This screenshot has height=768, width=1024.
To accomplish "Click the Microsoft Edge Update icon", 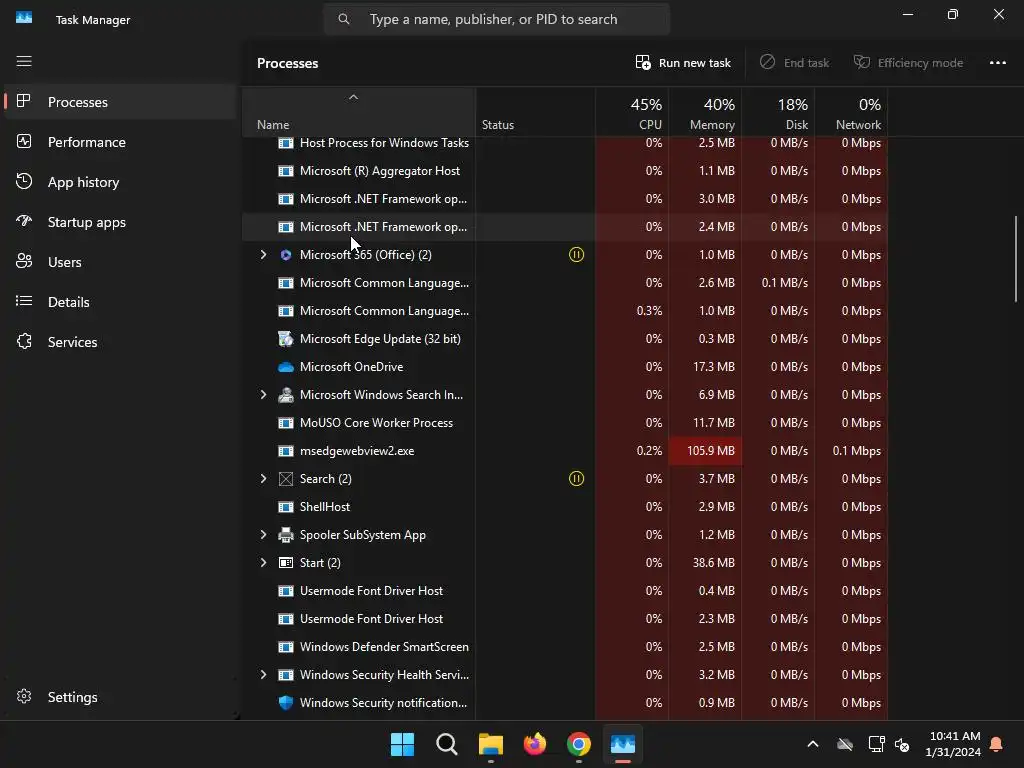I will point(285,339).
